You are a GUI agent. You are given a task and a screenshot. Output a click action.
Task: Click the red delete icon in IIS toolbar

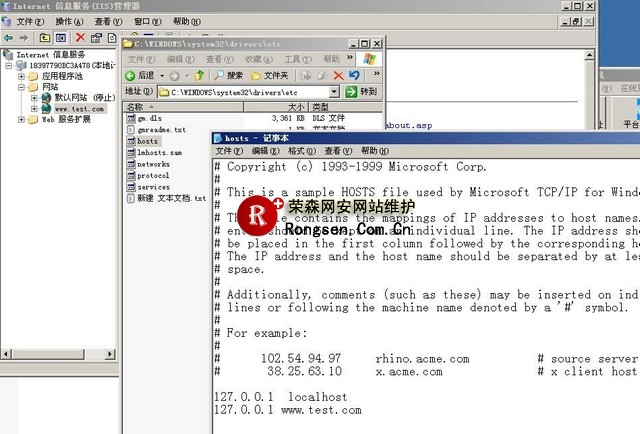[x=80, y=38]
